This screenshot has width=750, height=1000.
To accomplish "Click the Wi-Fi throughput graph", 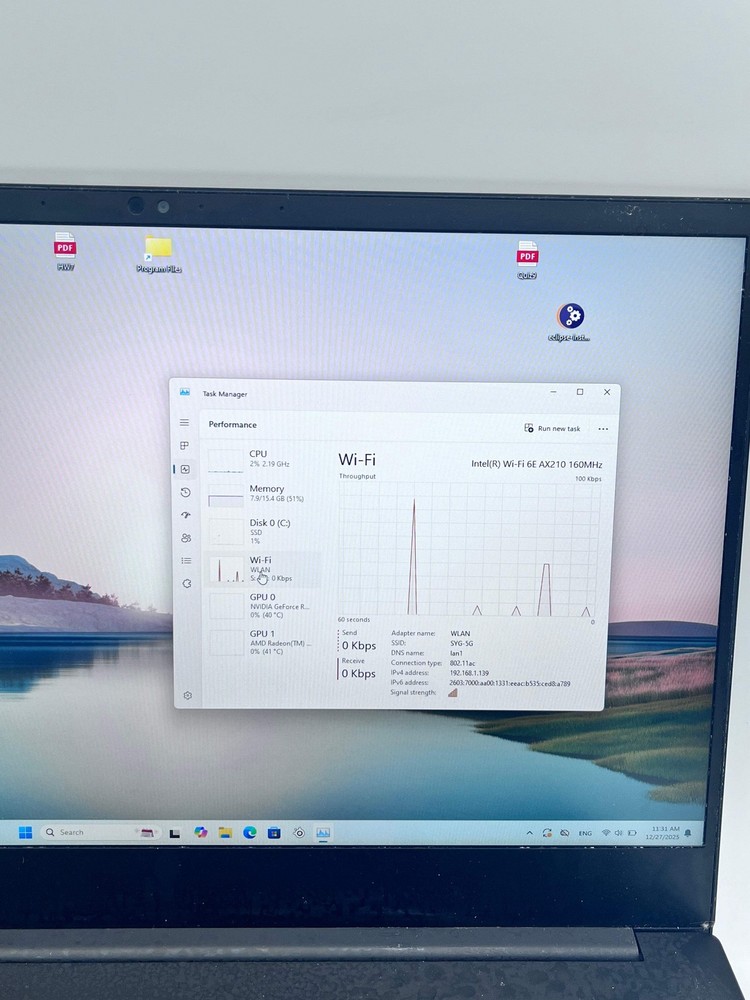I will (467, 549).
